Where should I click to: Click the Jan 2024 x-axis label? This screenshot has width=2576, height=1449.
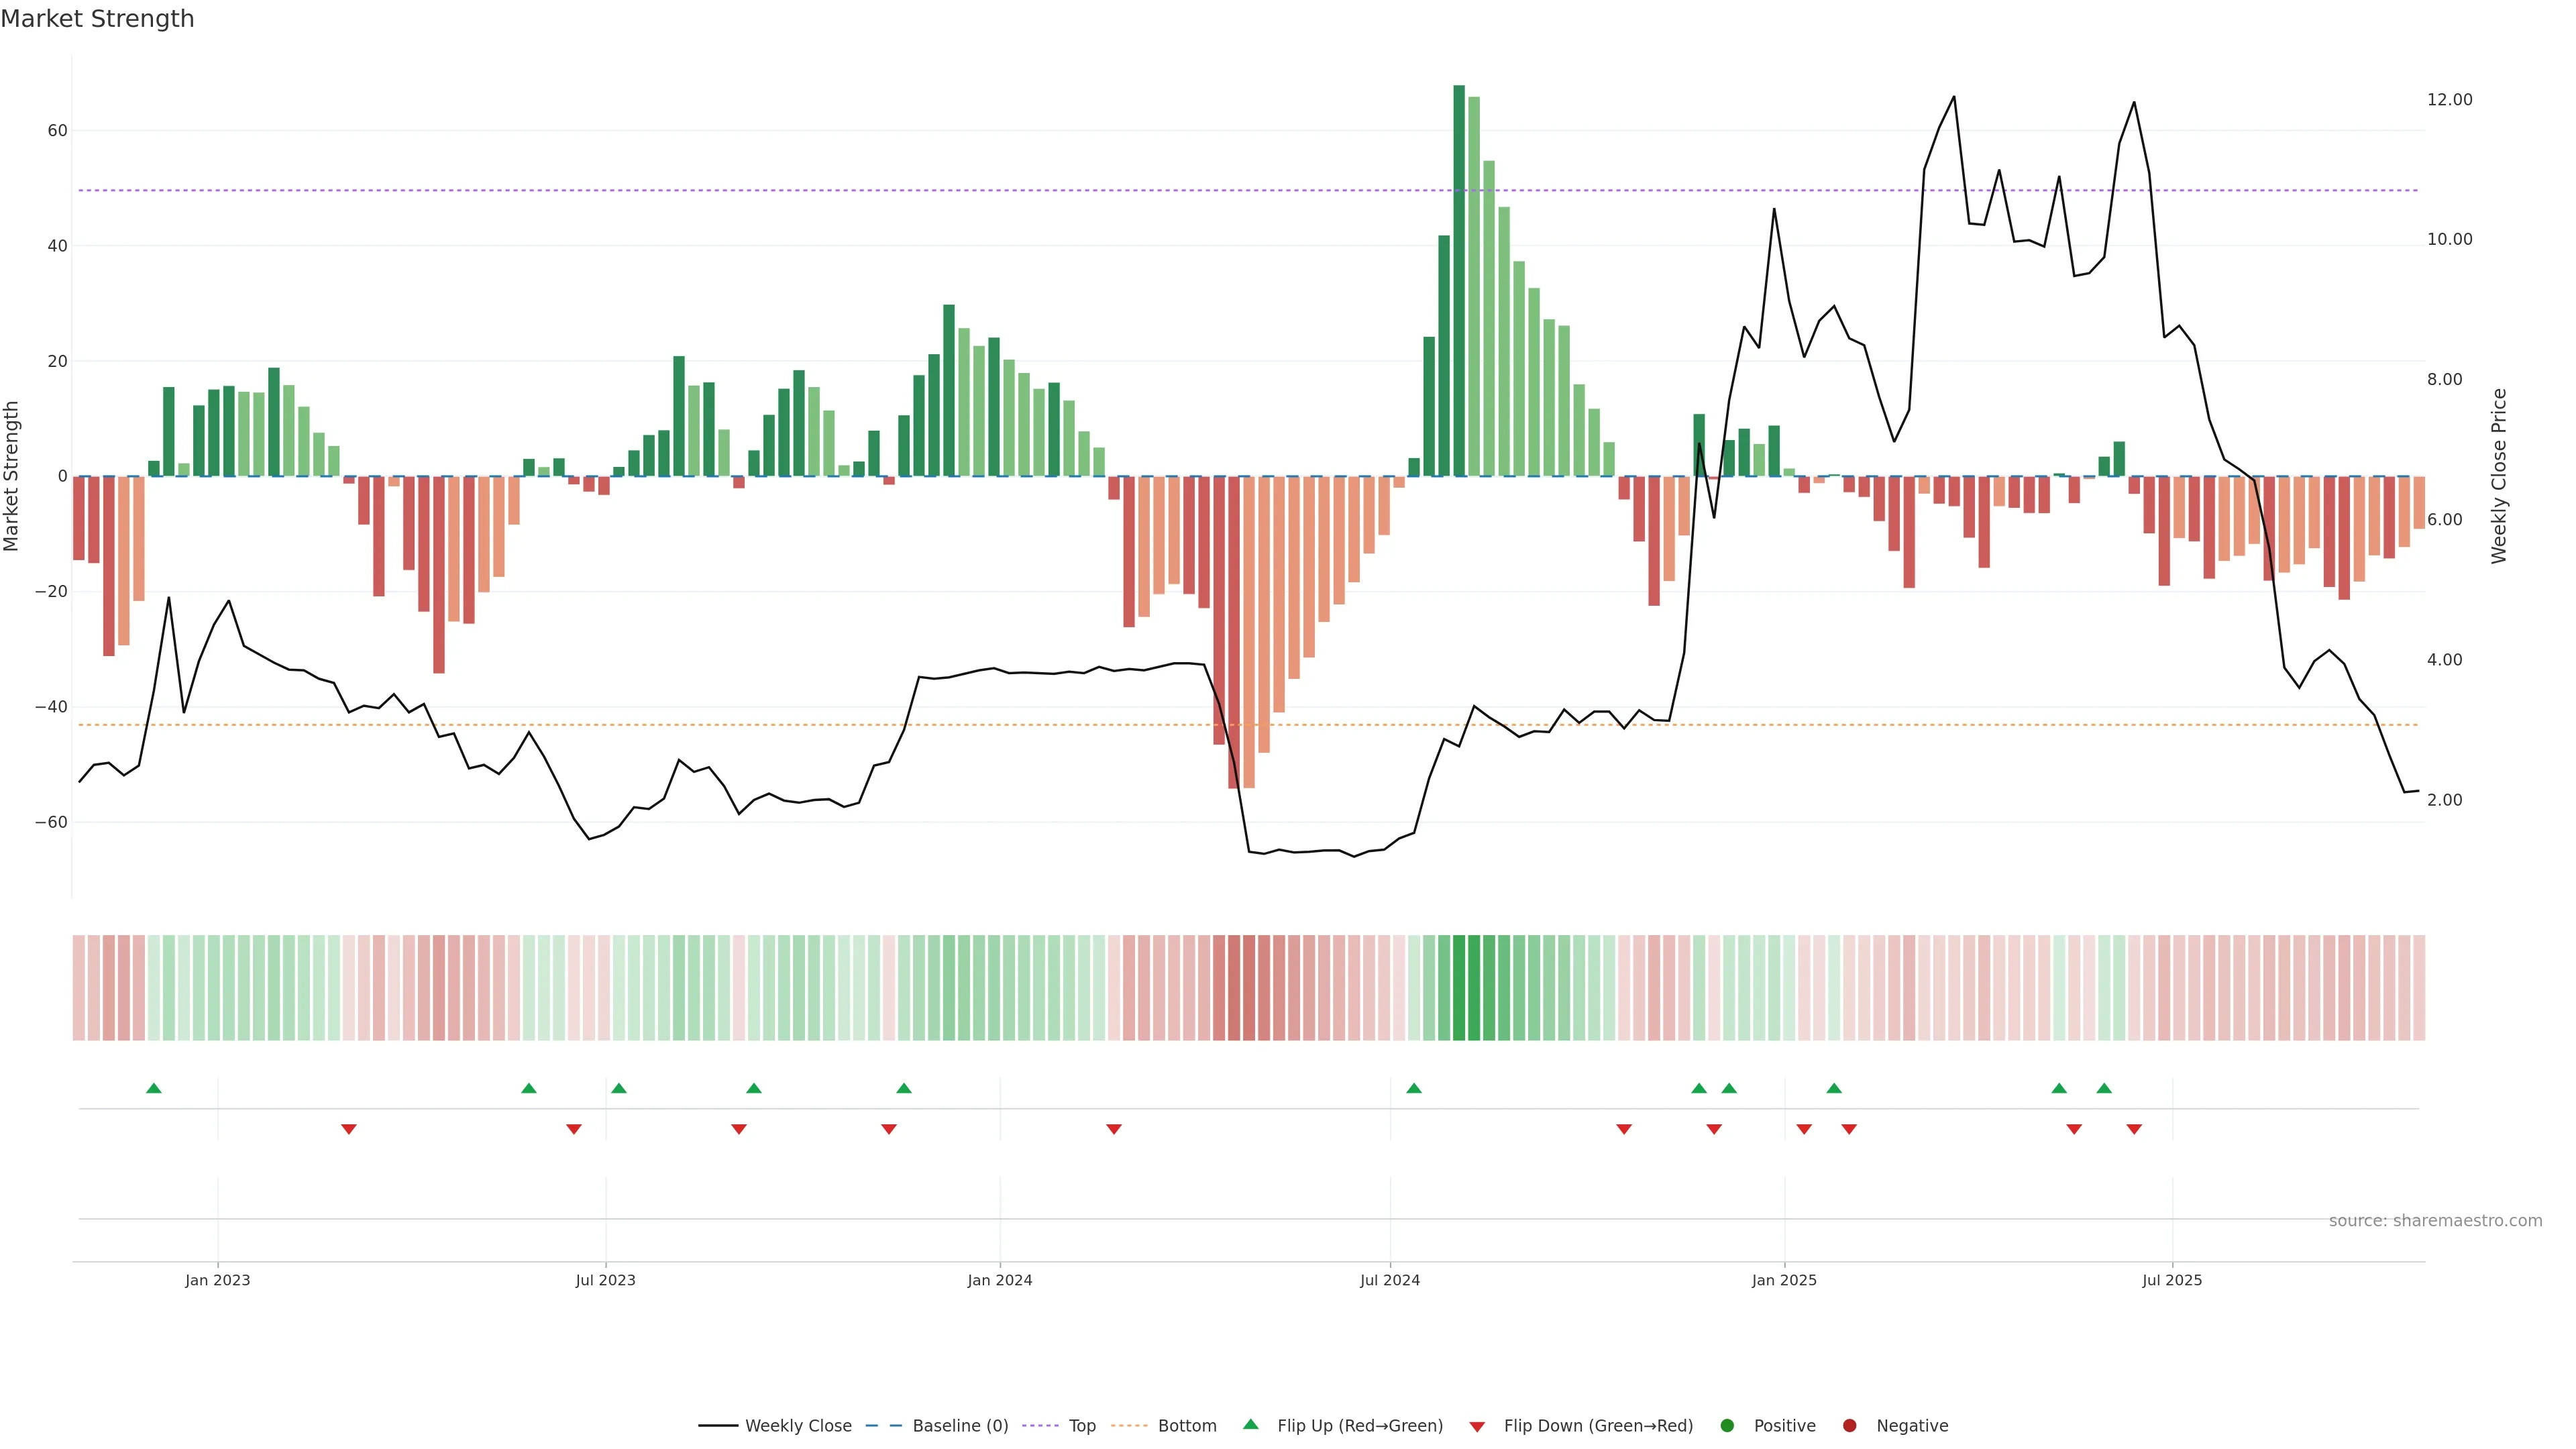999,1280
